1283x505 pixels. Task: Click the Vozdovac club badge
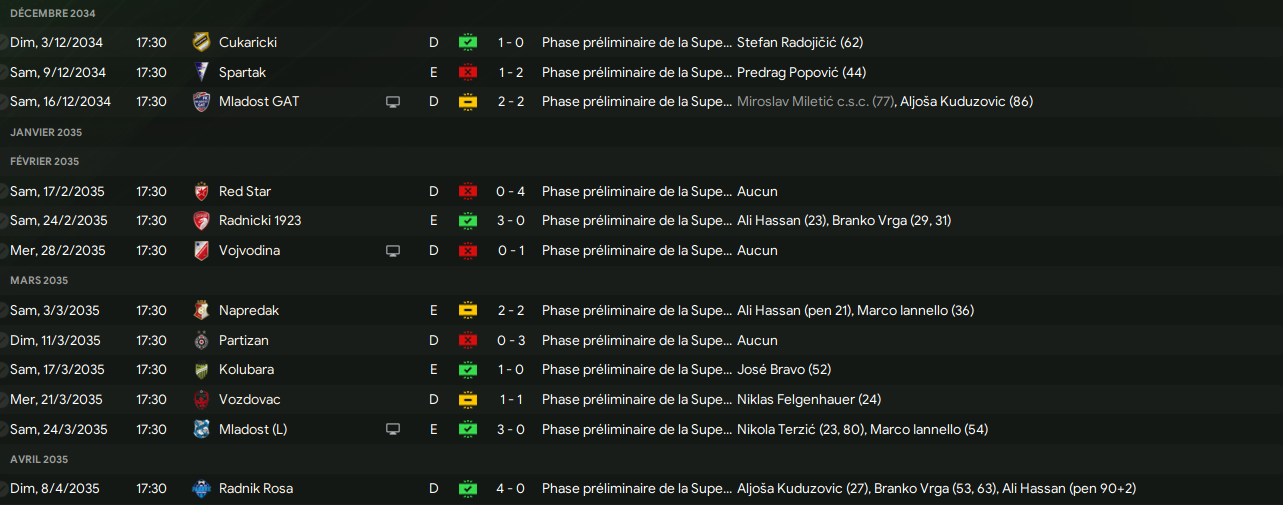[201, 399]
